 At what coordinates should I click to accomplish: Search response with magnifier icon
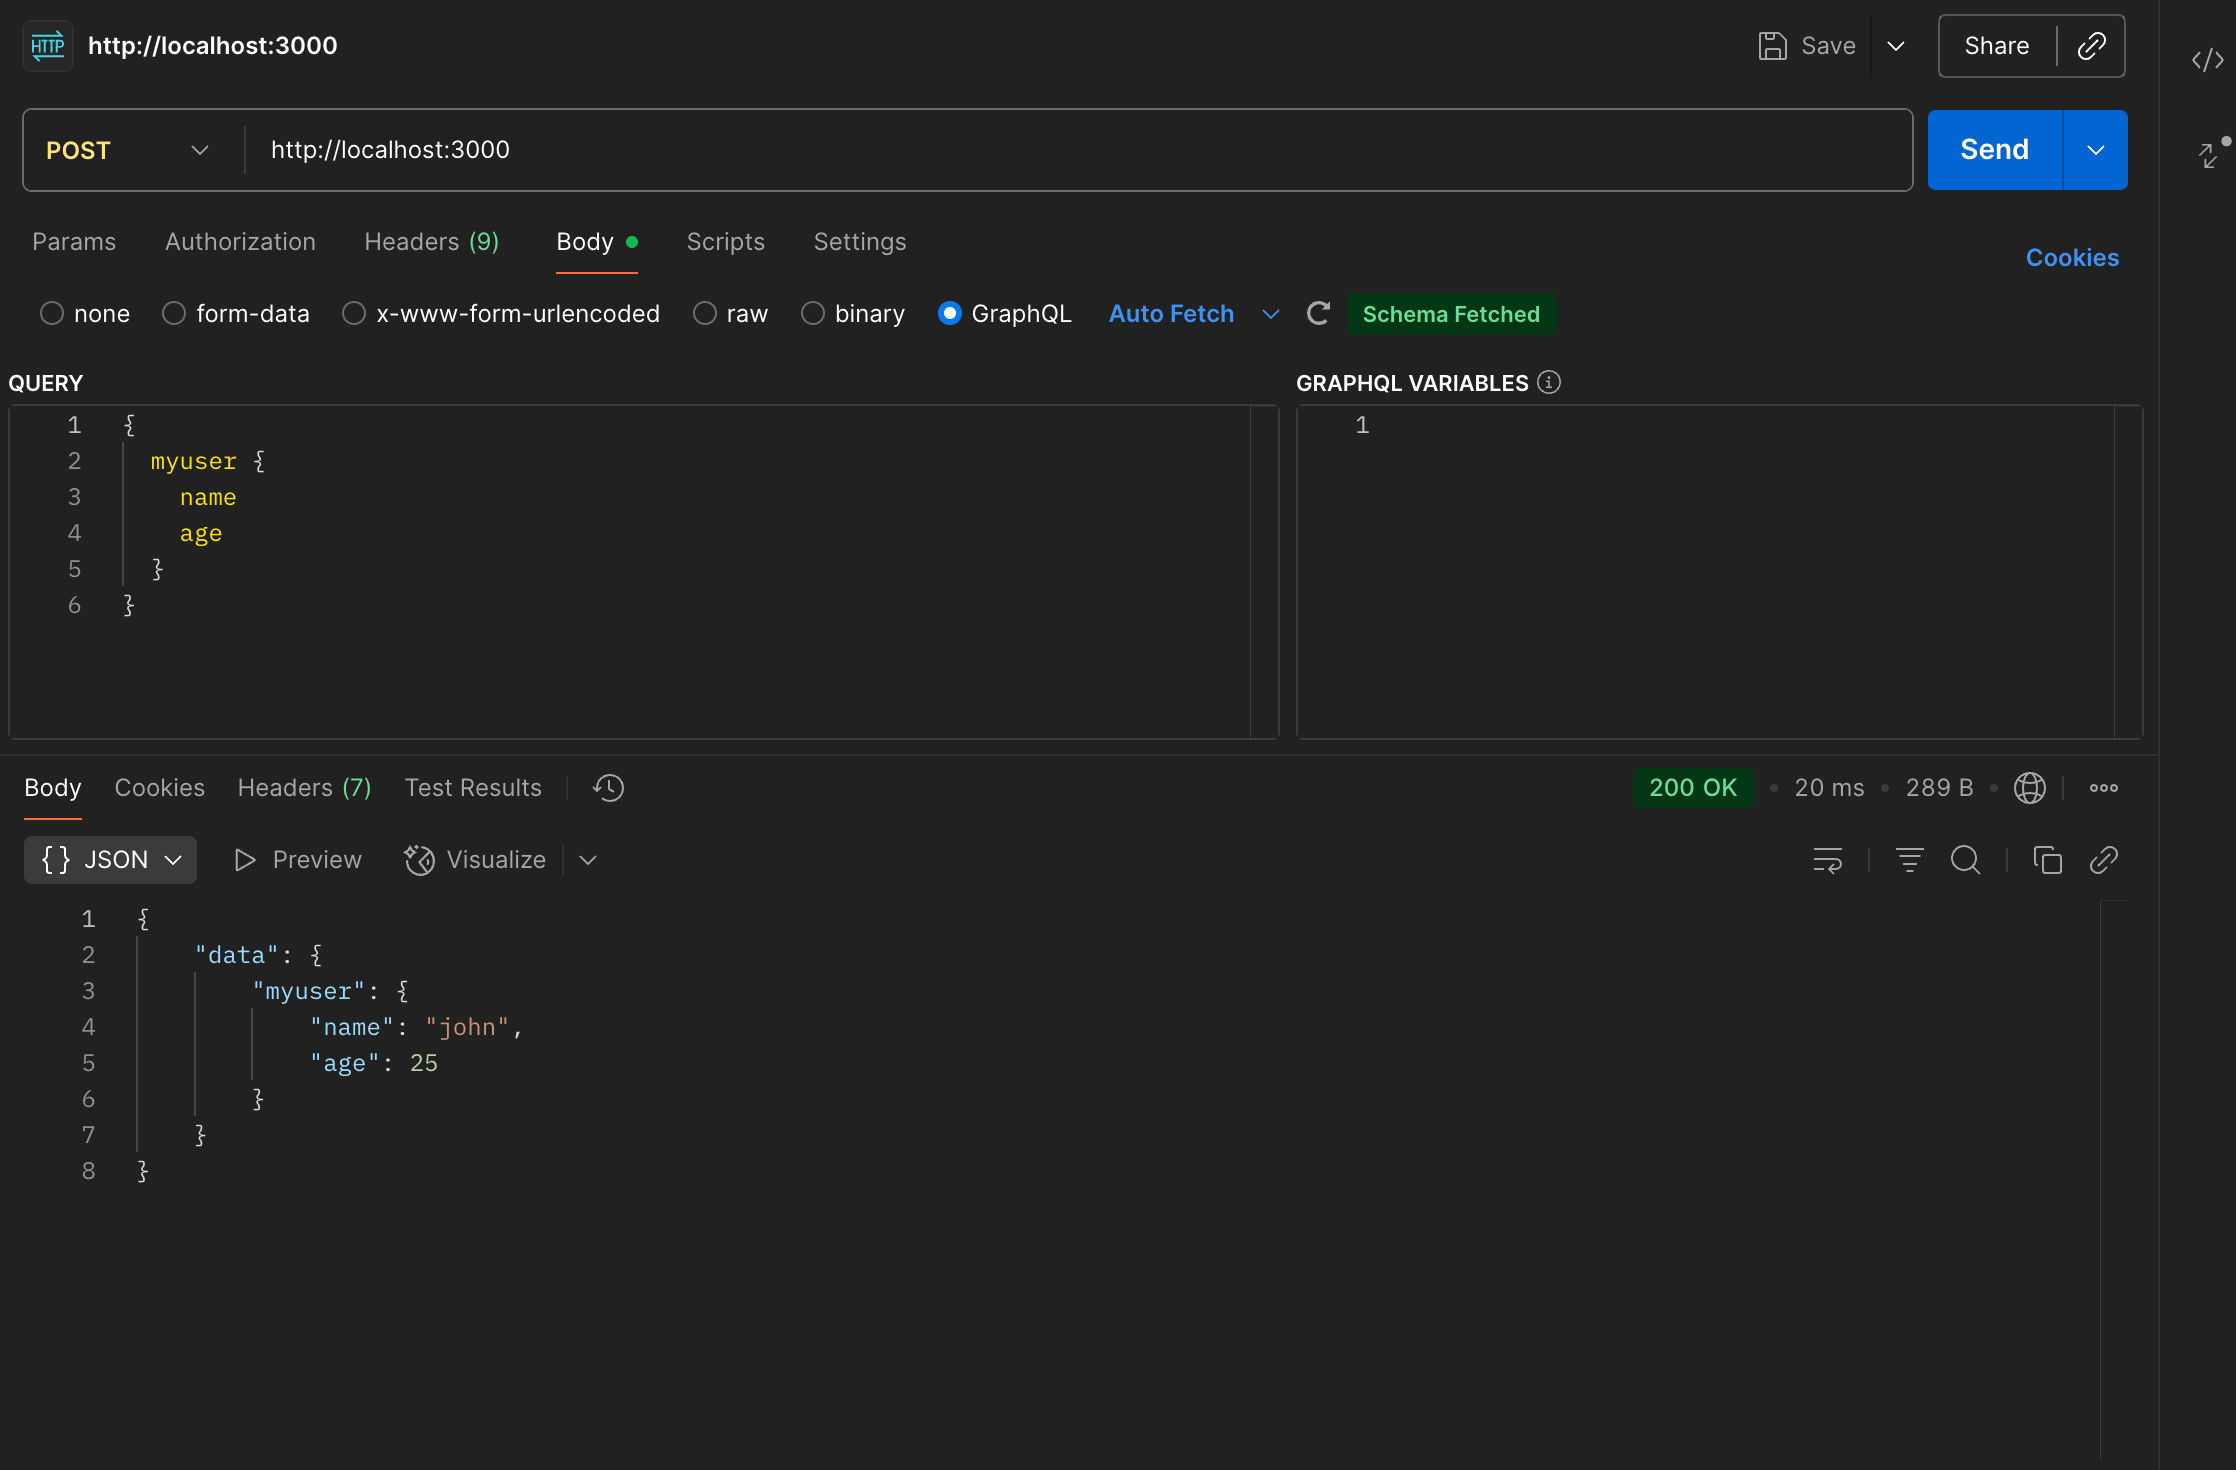(1965, 860)
